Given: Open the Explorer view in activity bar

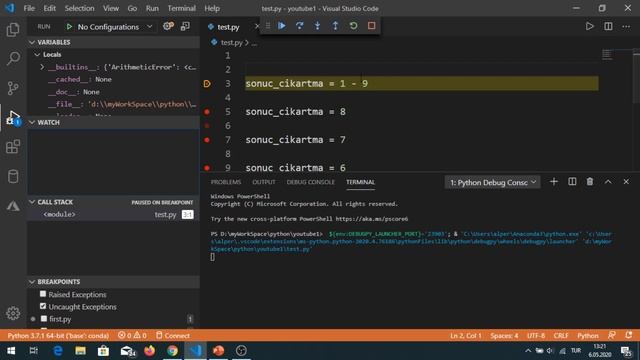Looking at the screenshot, I should coord(13,29).
